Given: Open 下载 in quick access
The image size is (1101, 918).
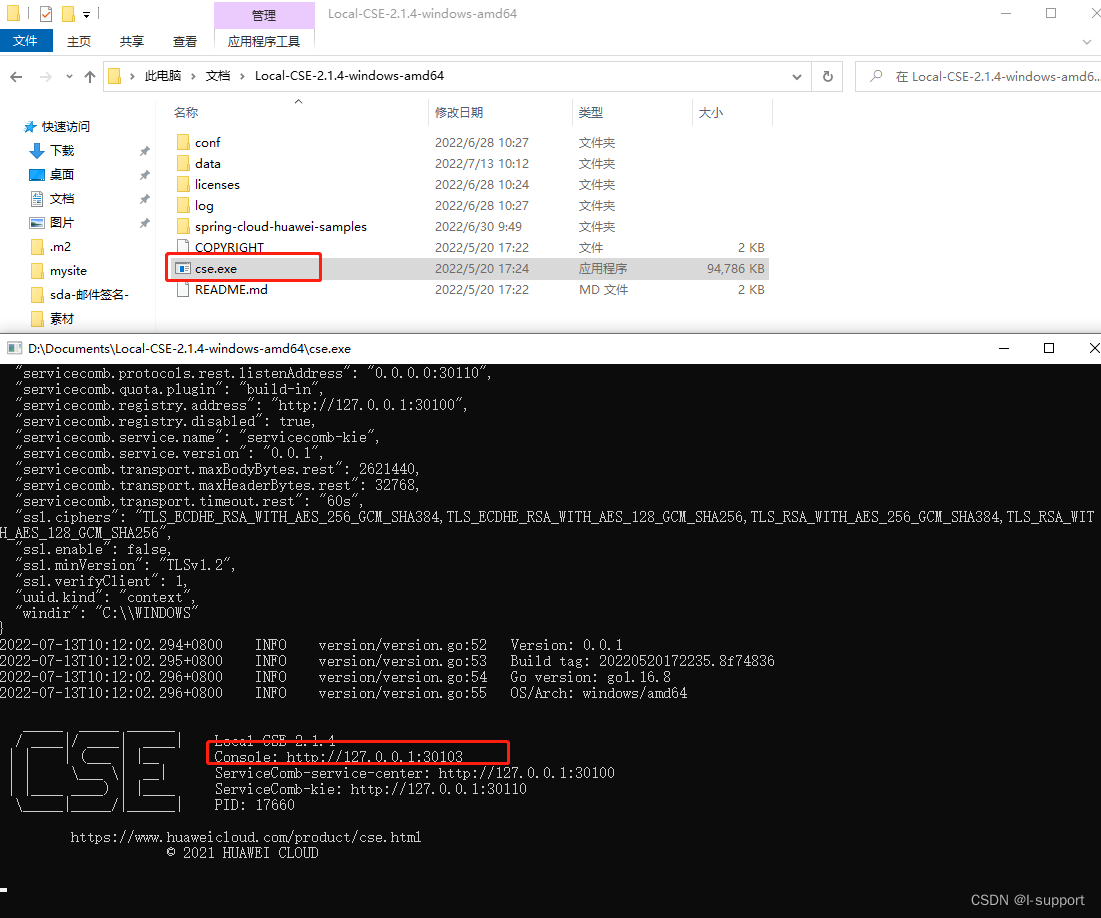Looking at the screenshot, I should coord(62,150).
